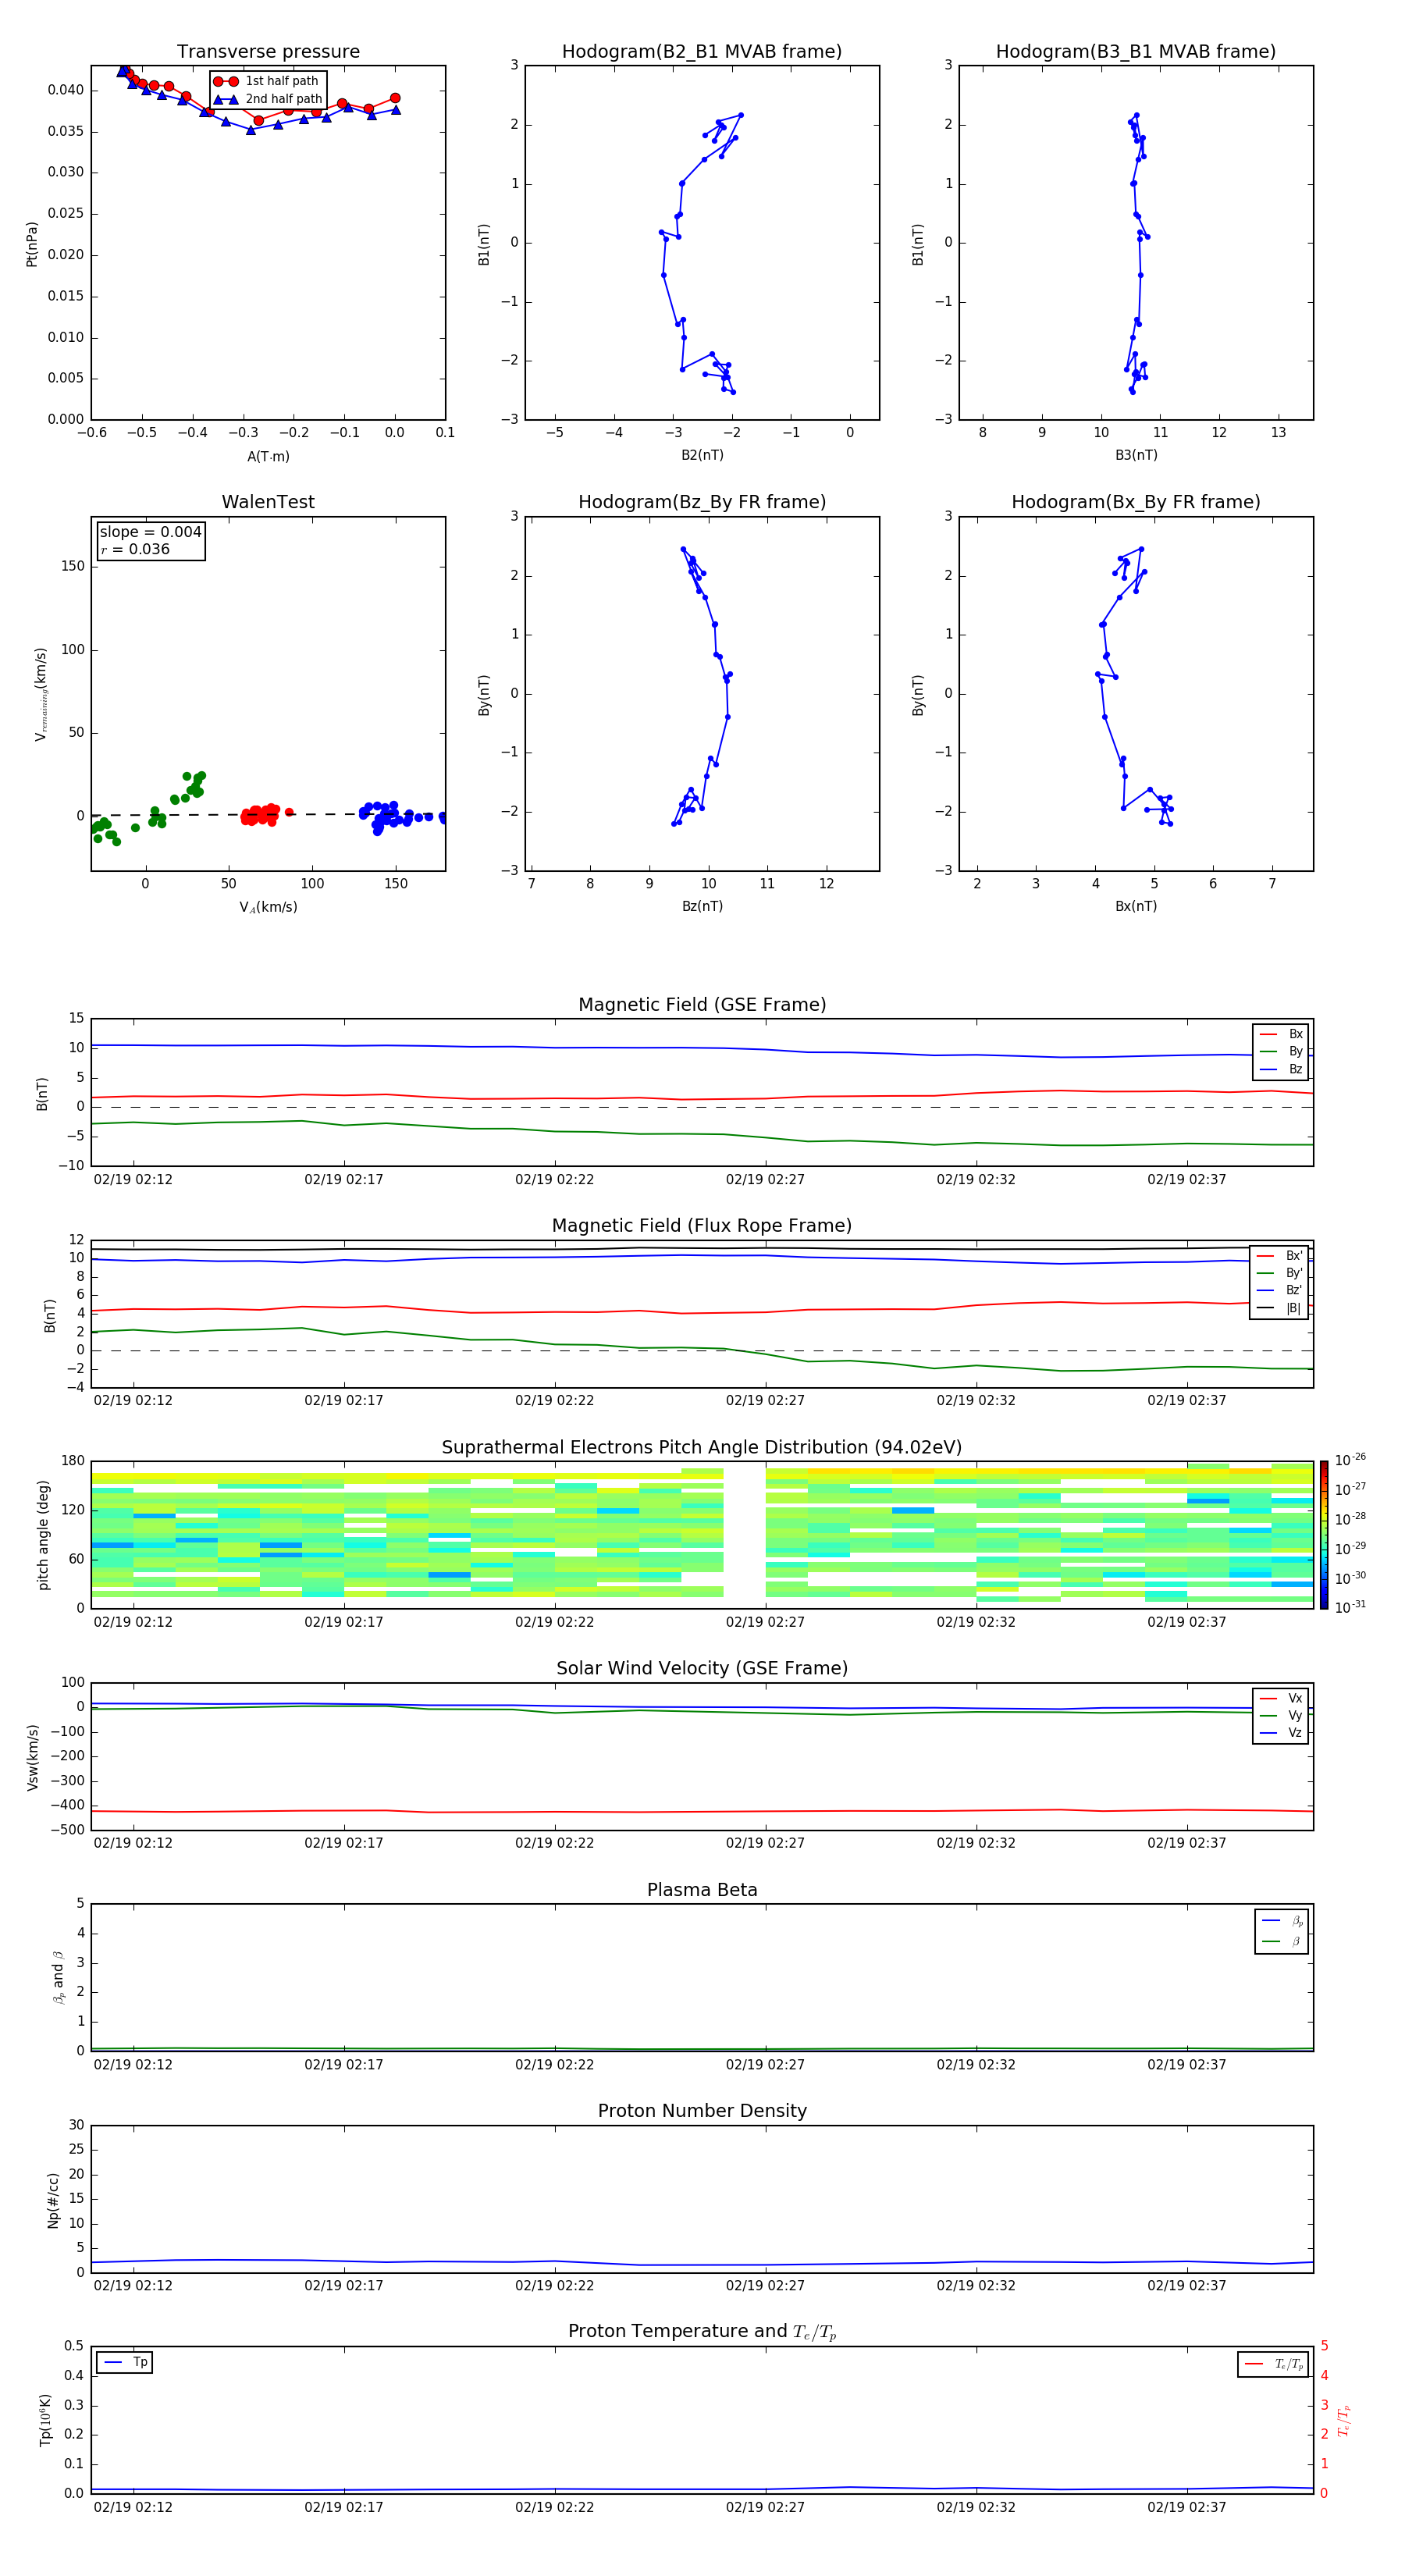Click the "Magnetic Field (Flux Rope Frame)" title

[x=702, y=1226]
